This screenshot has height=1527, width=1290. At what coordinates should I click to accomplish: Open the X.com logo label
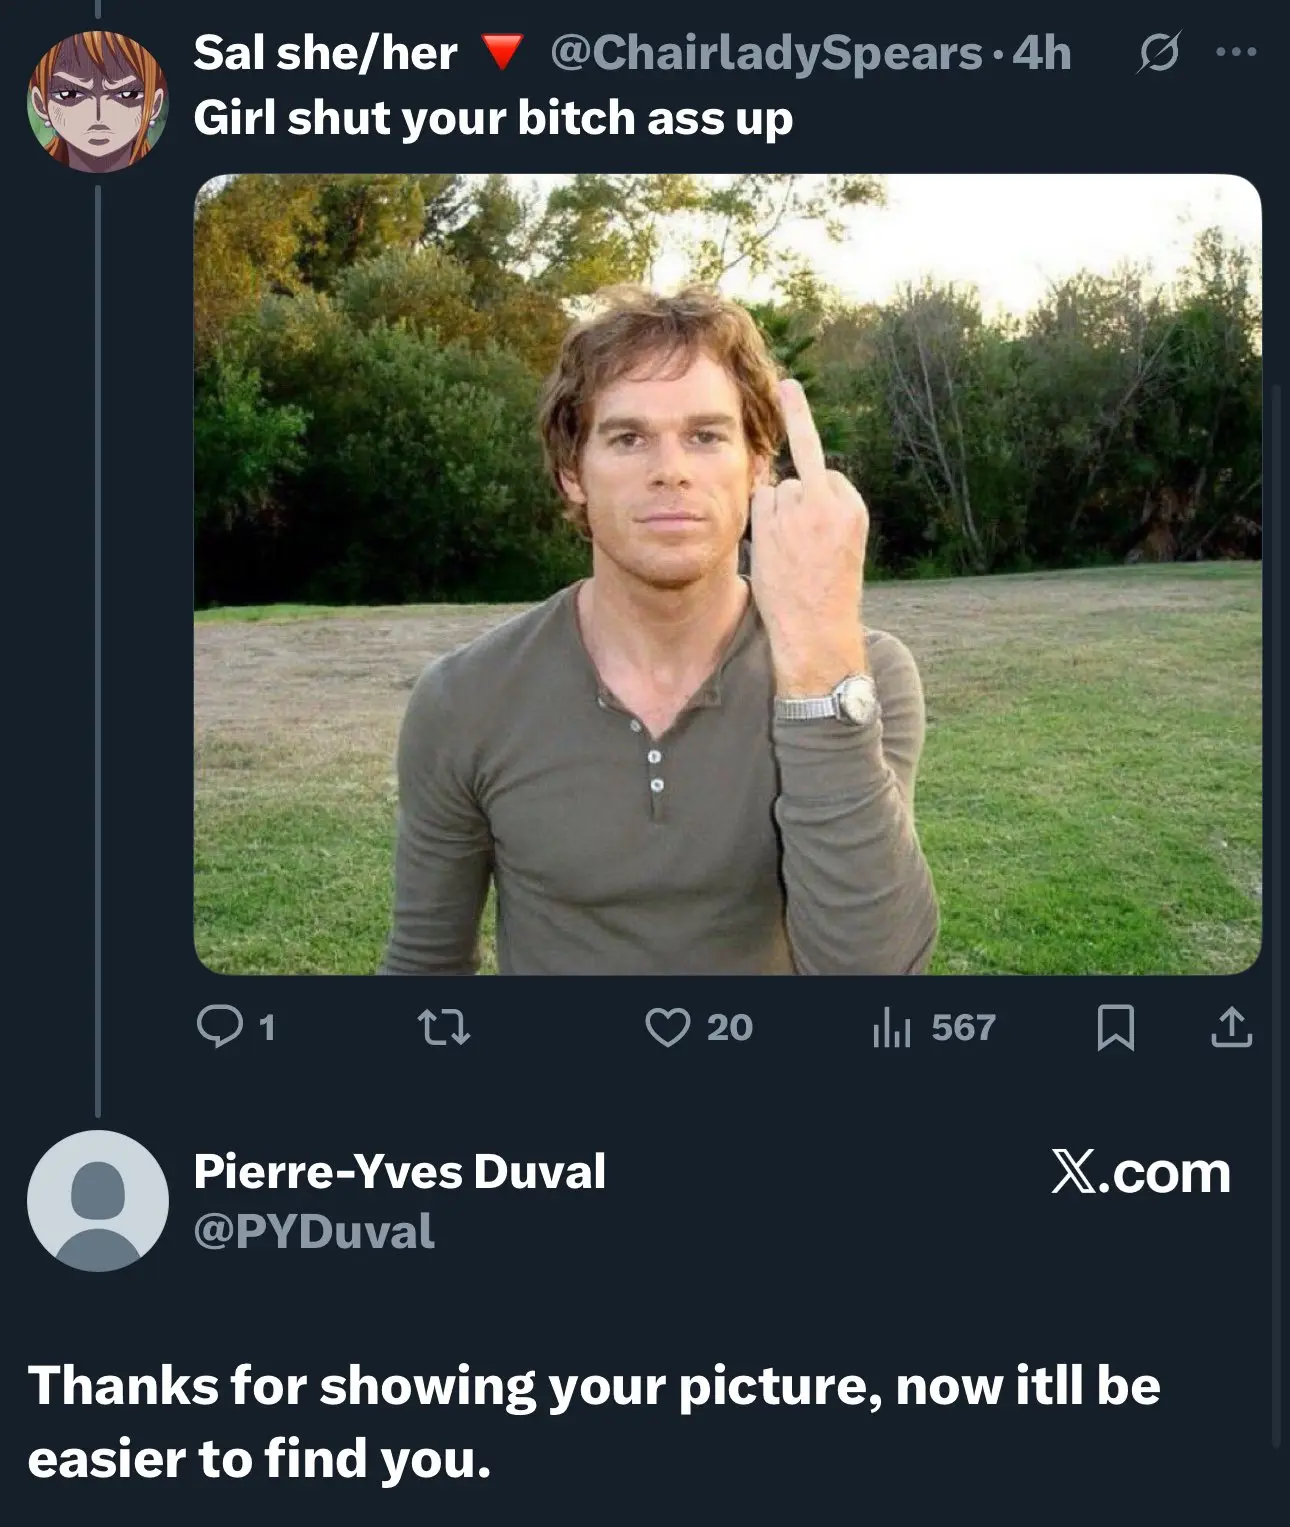click(1140, 1172)
